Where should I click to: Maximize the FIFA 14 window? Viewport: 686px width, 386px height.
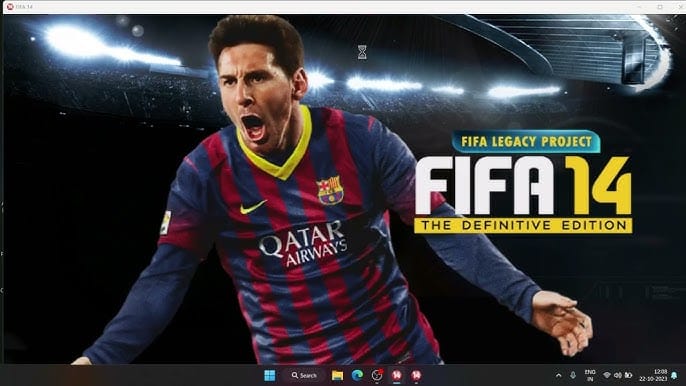[660, 7]
